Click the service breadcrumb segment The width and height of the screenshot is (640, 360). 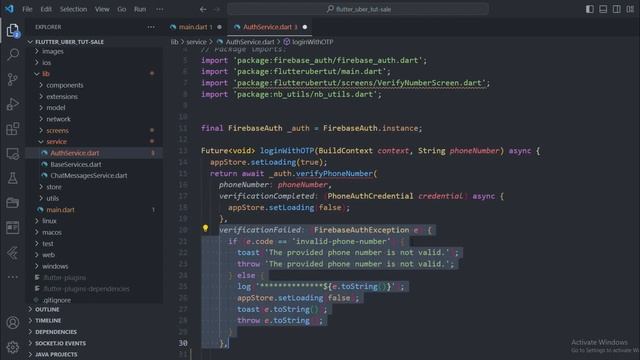click(196, 42)
